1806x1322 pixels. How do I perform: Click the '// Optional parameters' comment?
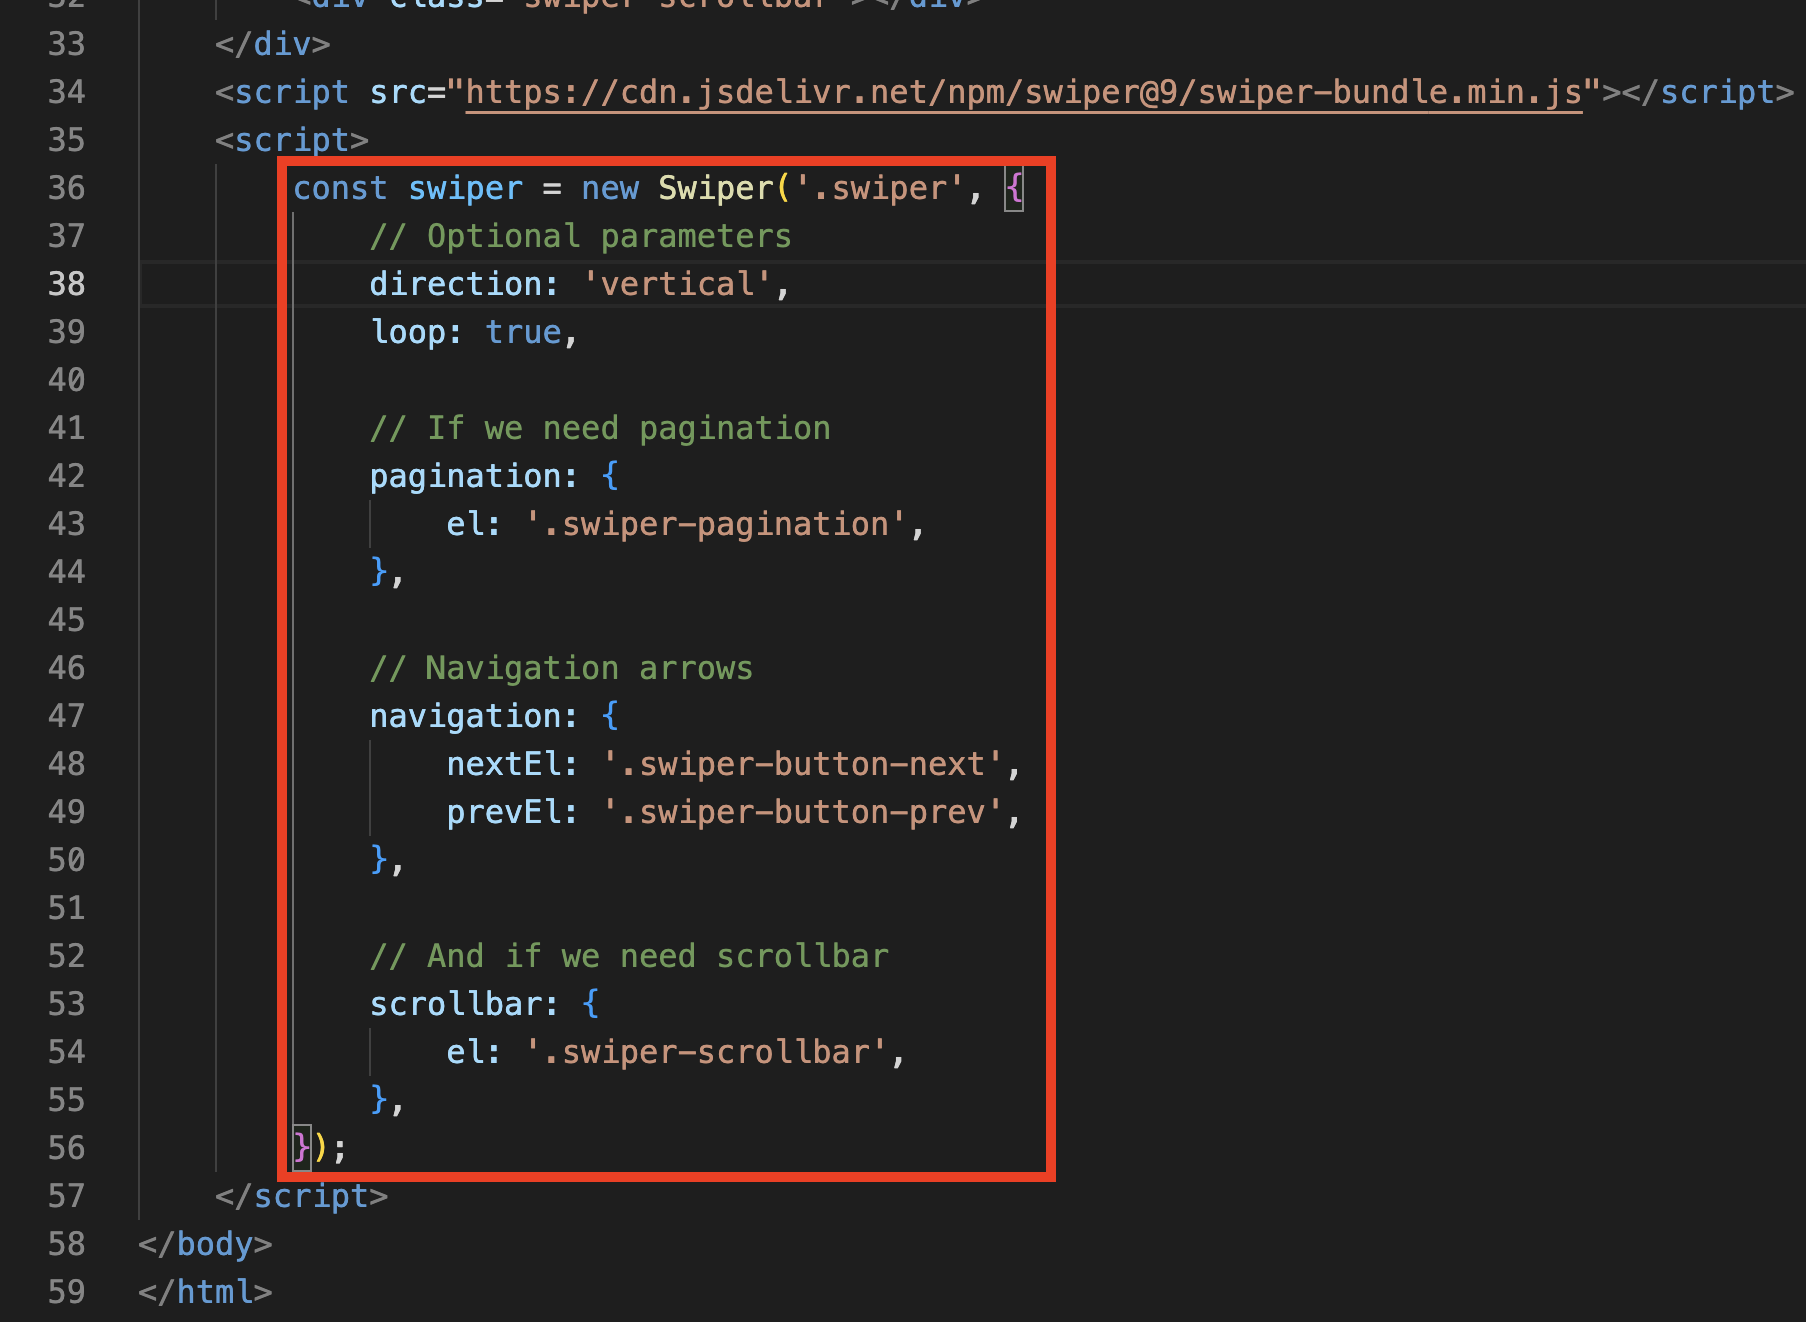[581, 236]
